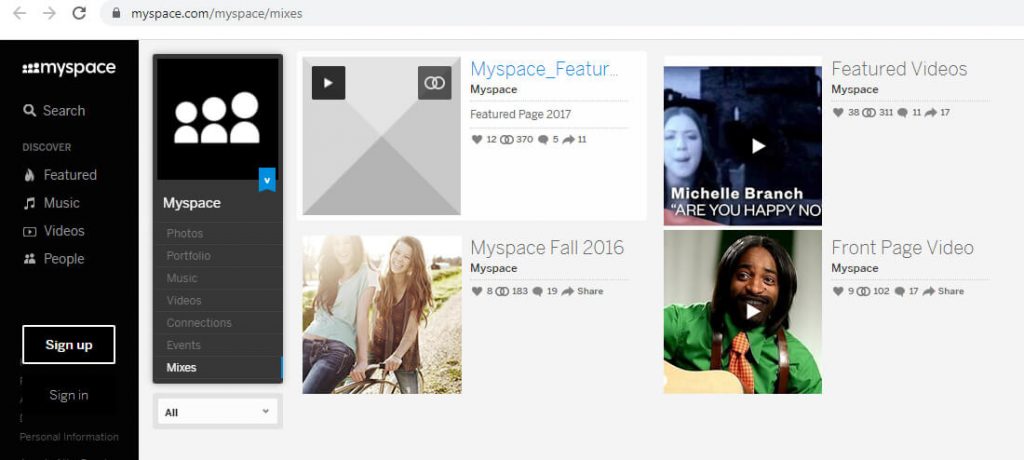The height and width of the screenshot is (460, 1024).
Task: Like the Myspace Fall 2016 mix
Action: (477, 291)
